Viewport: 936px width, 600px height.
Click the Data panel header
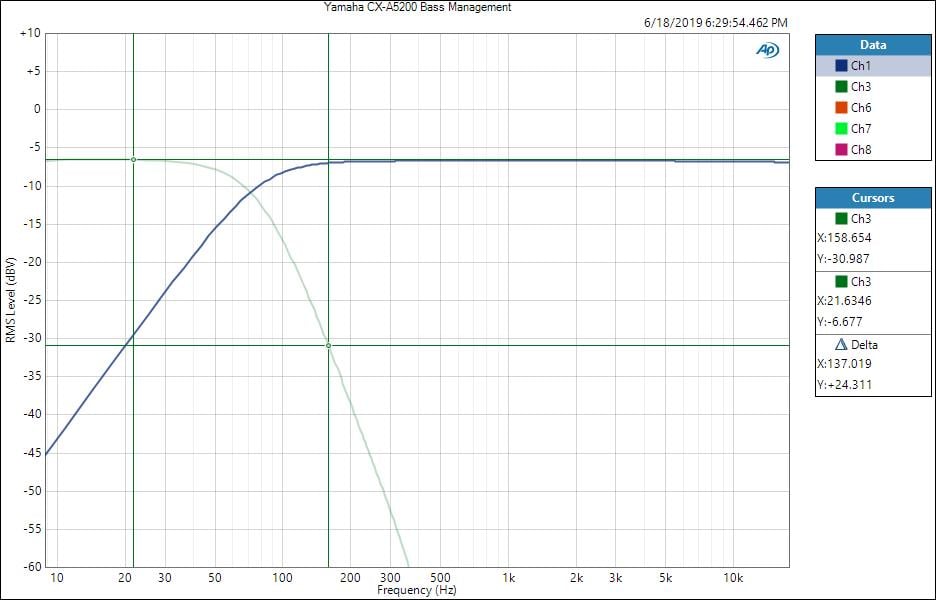point(872,45)
